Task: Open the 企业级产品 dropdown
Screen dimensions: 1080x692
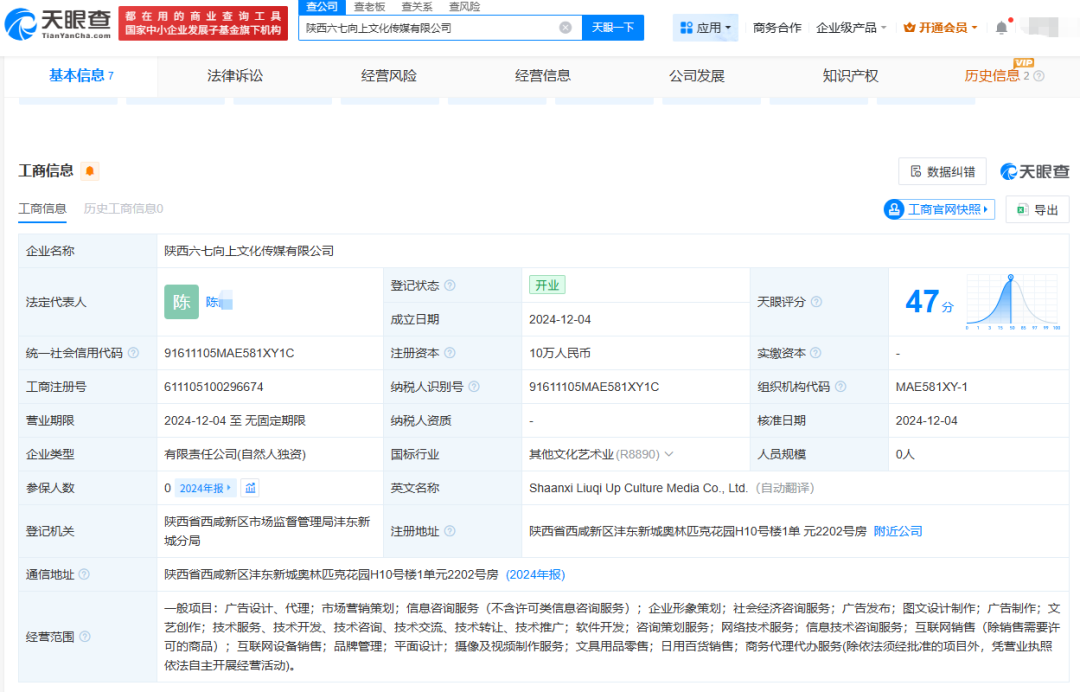Action: tap(851, 28)
